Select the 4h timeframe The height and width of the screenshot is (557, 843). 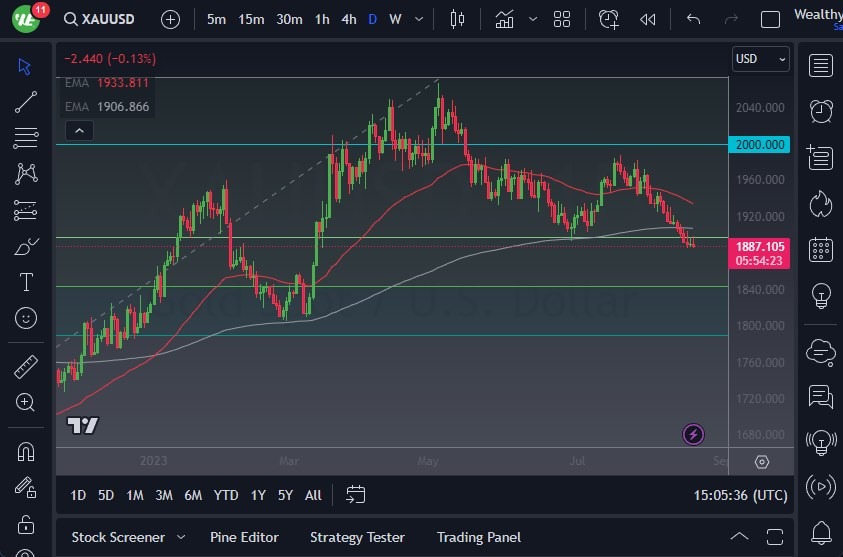(x=348, y=19)
